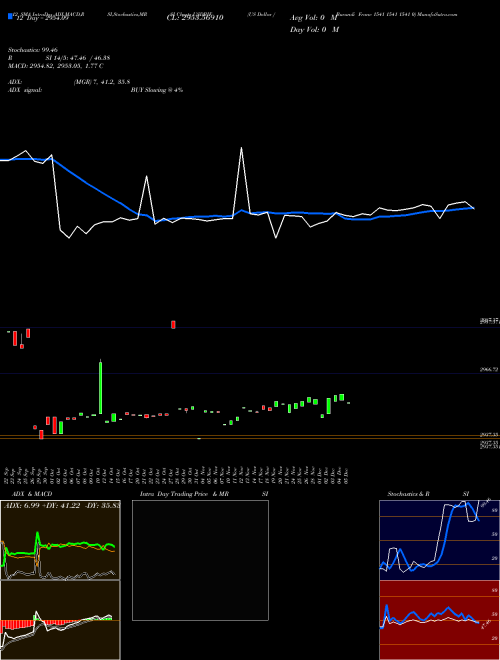Click the '2966.72' price level label
Image resolution: width=500 pixels, height=660 pixels.
tap(489, 370)
